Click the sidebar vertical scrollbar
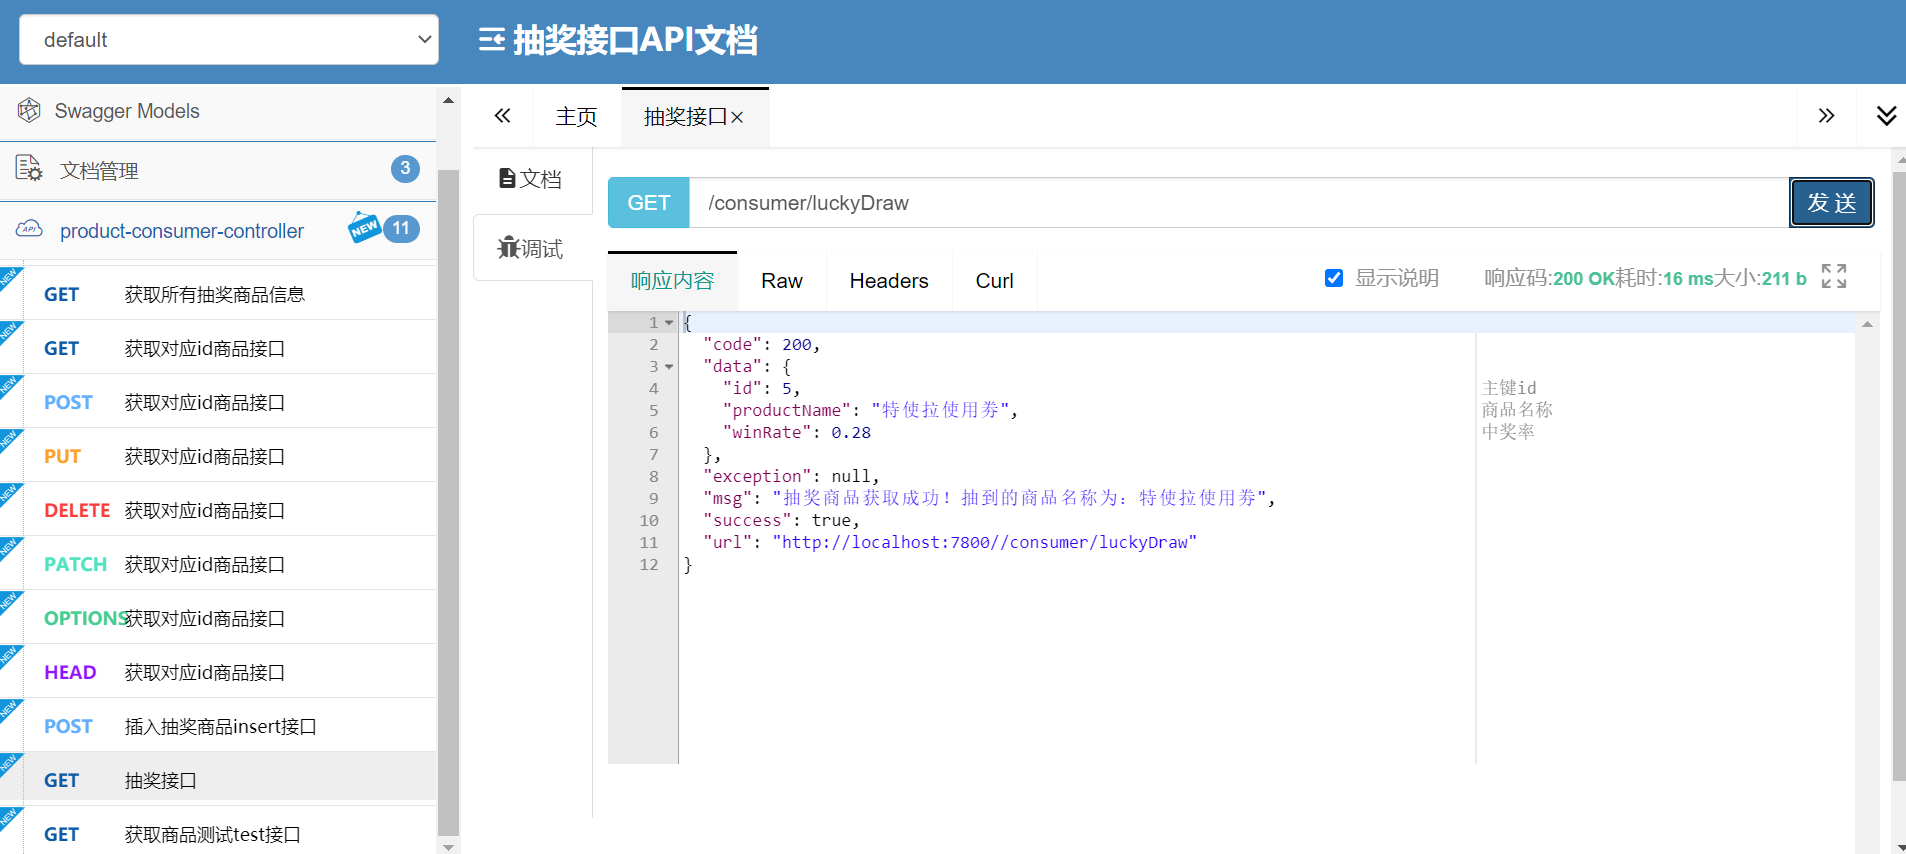1906x854 pixels. coord(448,500)
